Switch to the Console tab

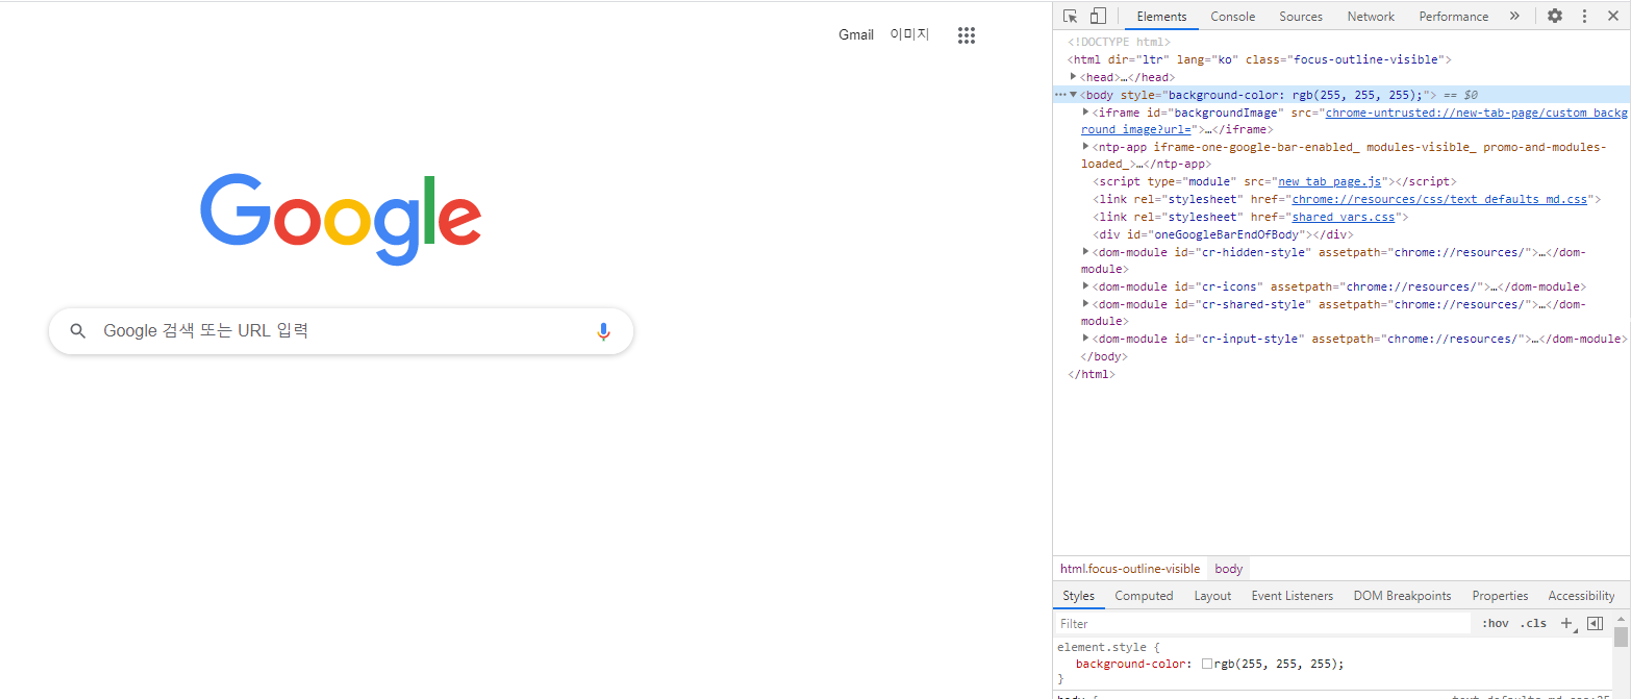pos(1232,16)
